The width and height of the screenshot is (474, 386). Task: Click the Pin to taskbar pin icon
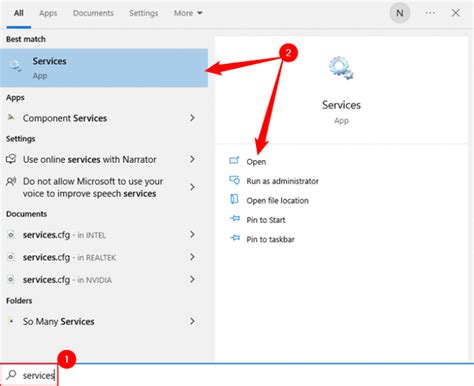[x=235, y=238]
